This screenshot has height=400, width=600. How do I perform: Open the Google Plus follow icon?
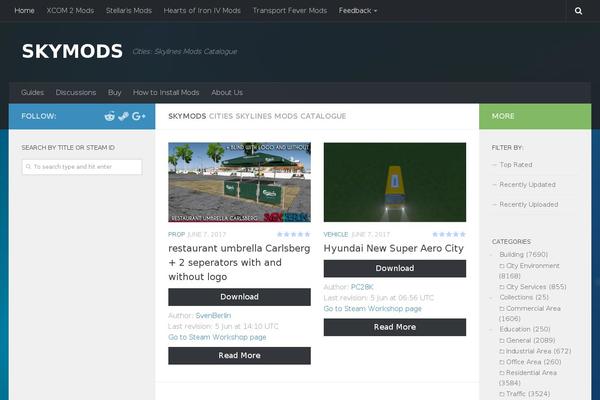139,116
